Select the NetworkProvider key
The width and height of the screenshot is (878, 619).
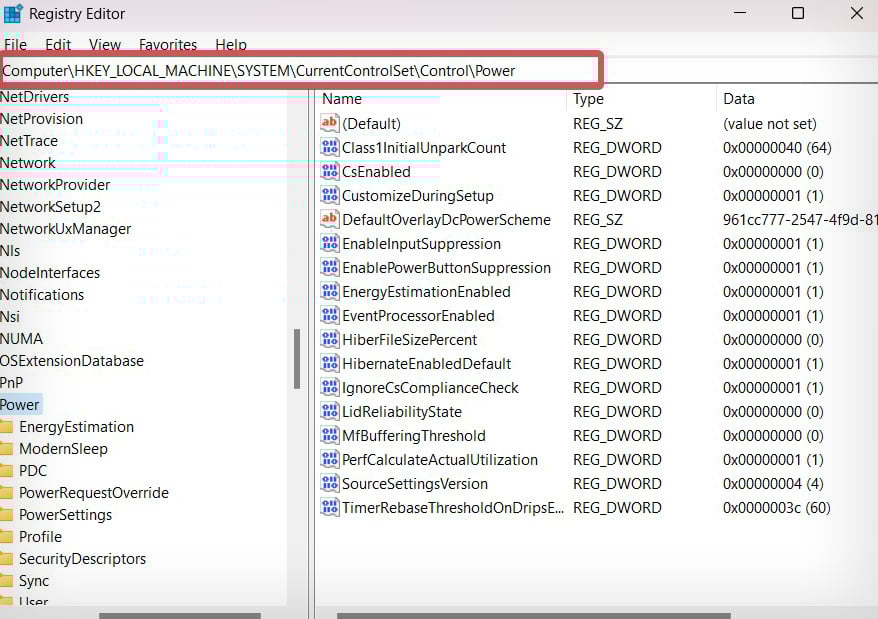pyautogui.click(x=55, y=185)
